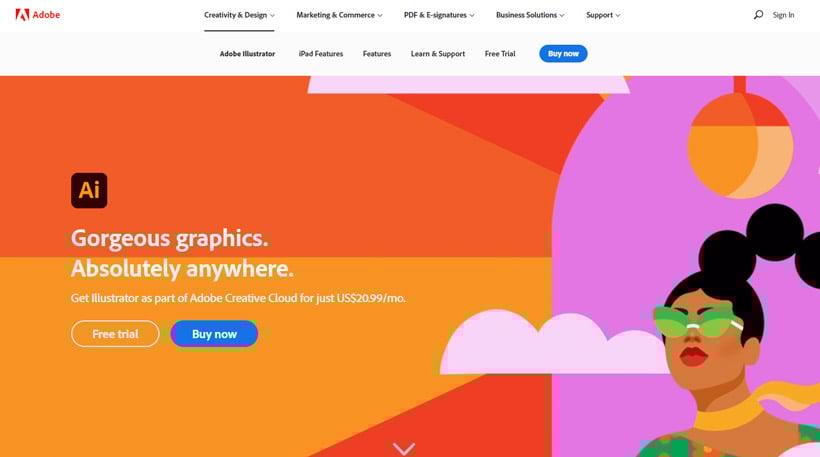The height and width of the screenshot is (457, 820).
Task: Open search with the magnifier icon
Action: 758,15
